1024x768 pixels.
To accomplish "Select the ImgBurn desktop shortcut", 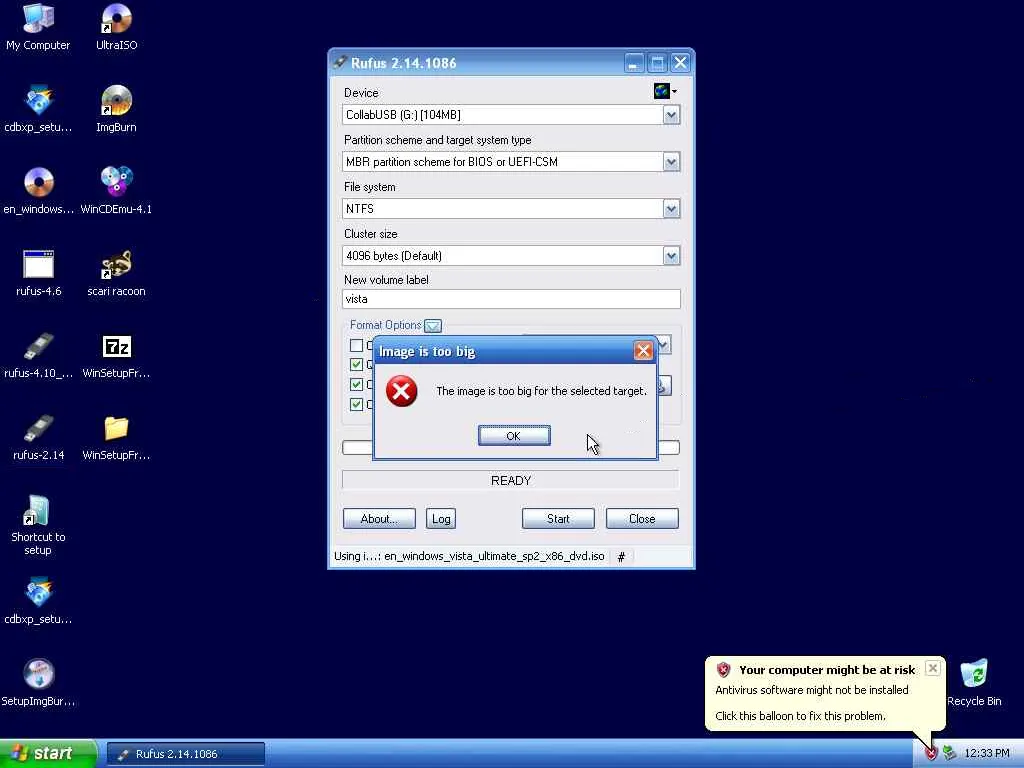I will click(x=116, y=109).
